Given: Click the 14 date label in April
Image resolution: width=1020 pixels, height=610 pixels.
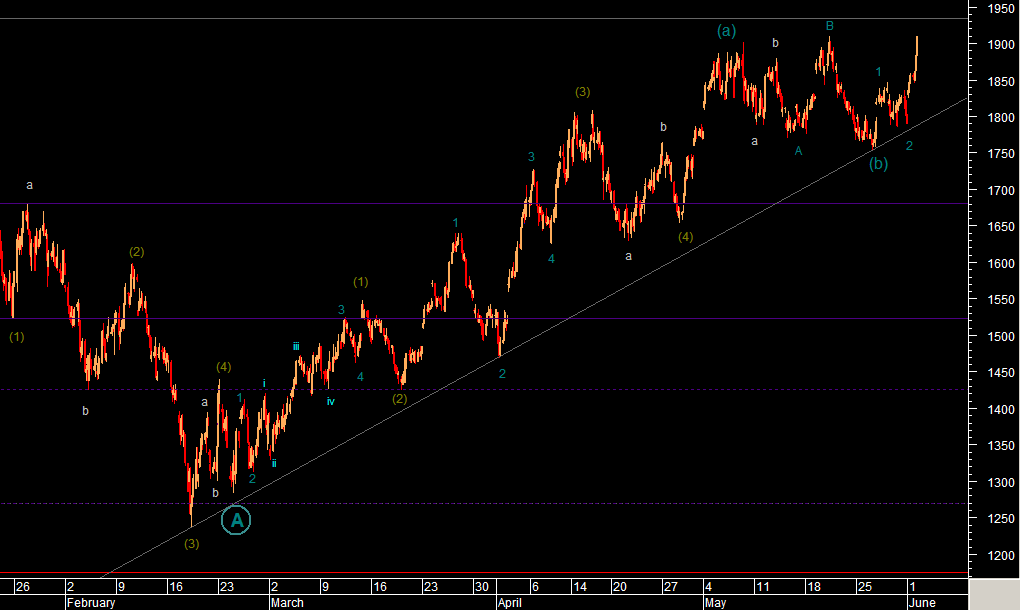Looking at the screenshot, I should [x=580, y=587].
